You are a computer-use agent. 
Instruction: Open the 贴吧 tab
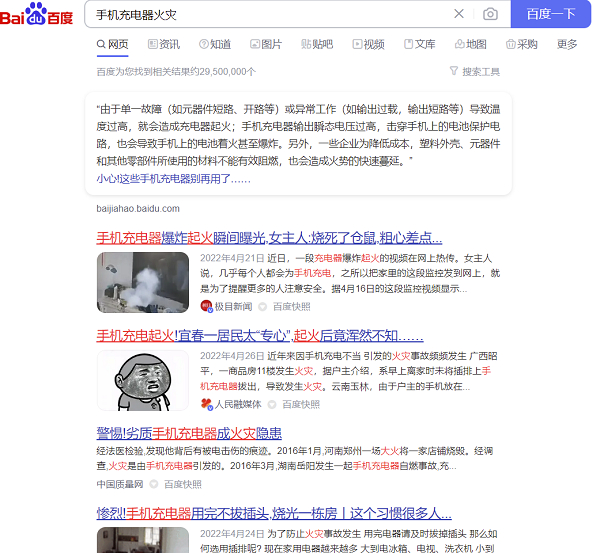click(317, 44)
